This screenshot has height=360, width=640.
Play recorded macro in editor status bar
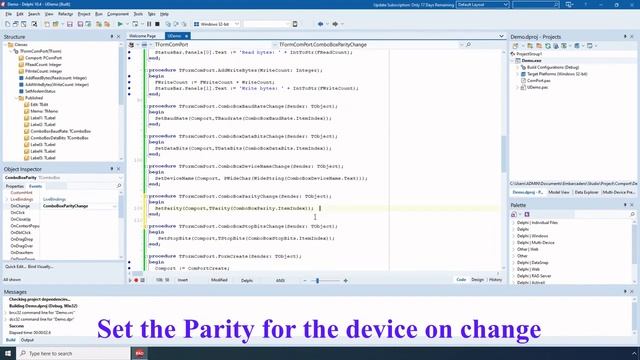pyautogui.click(x=130, y=280)
